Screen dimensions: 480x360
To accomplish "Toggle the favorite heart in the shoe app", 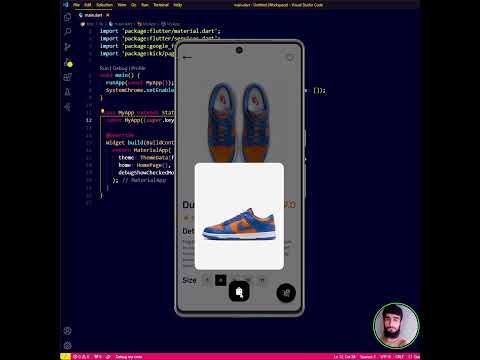I will pyautogui.click(x=290, y=58).
